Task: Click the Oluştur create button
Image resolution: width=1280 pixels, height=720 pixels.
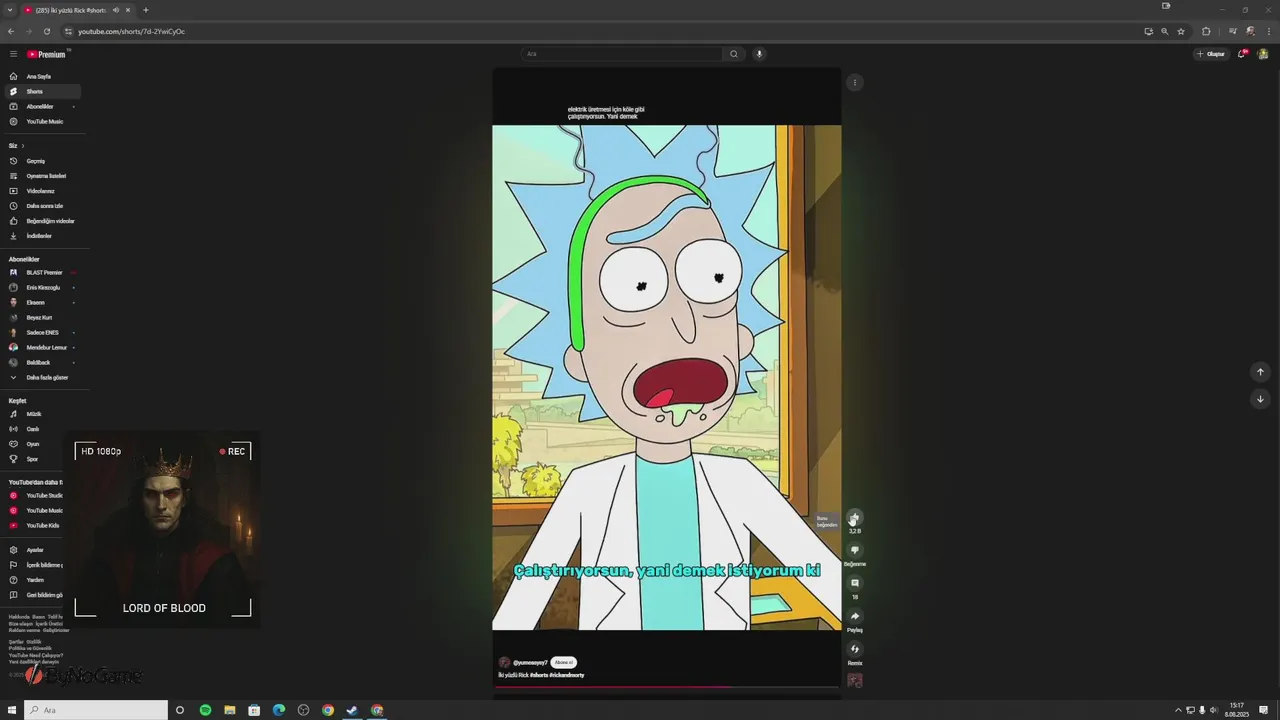Action: coord(1211,54)
